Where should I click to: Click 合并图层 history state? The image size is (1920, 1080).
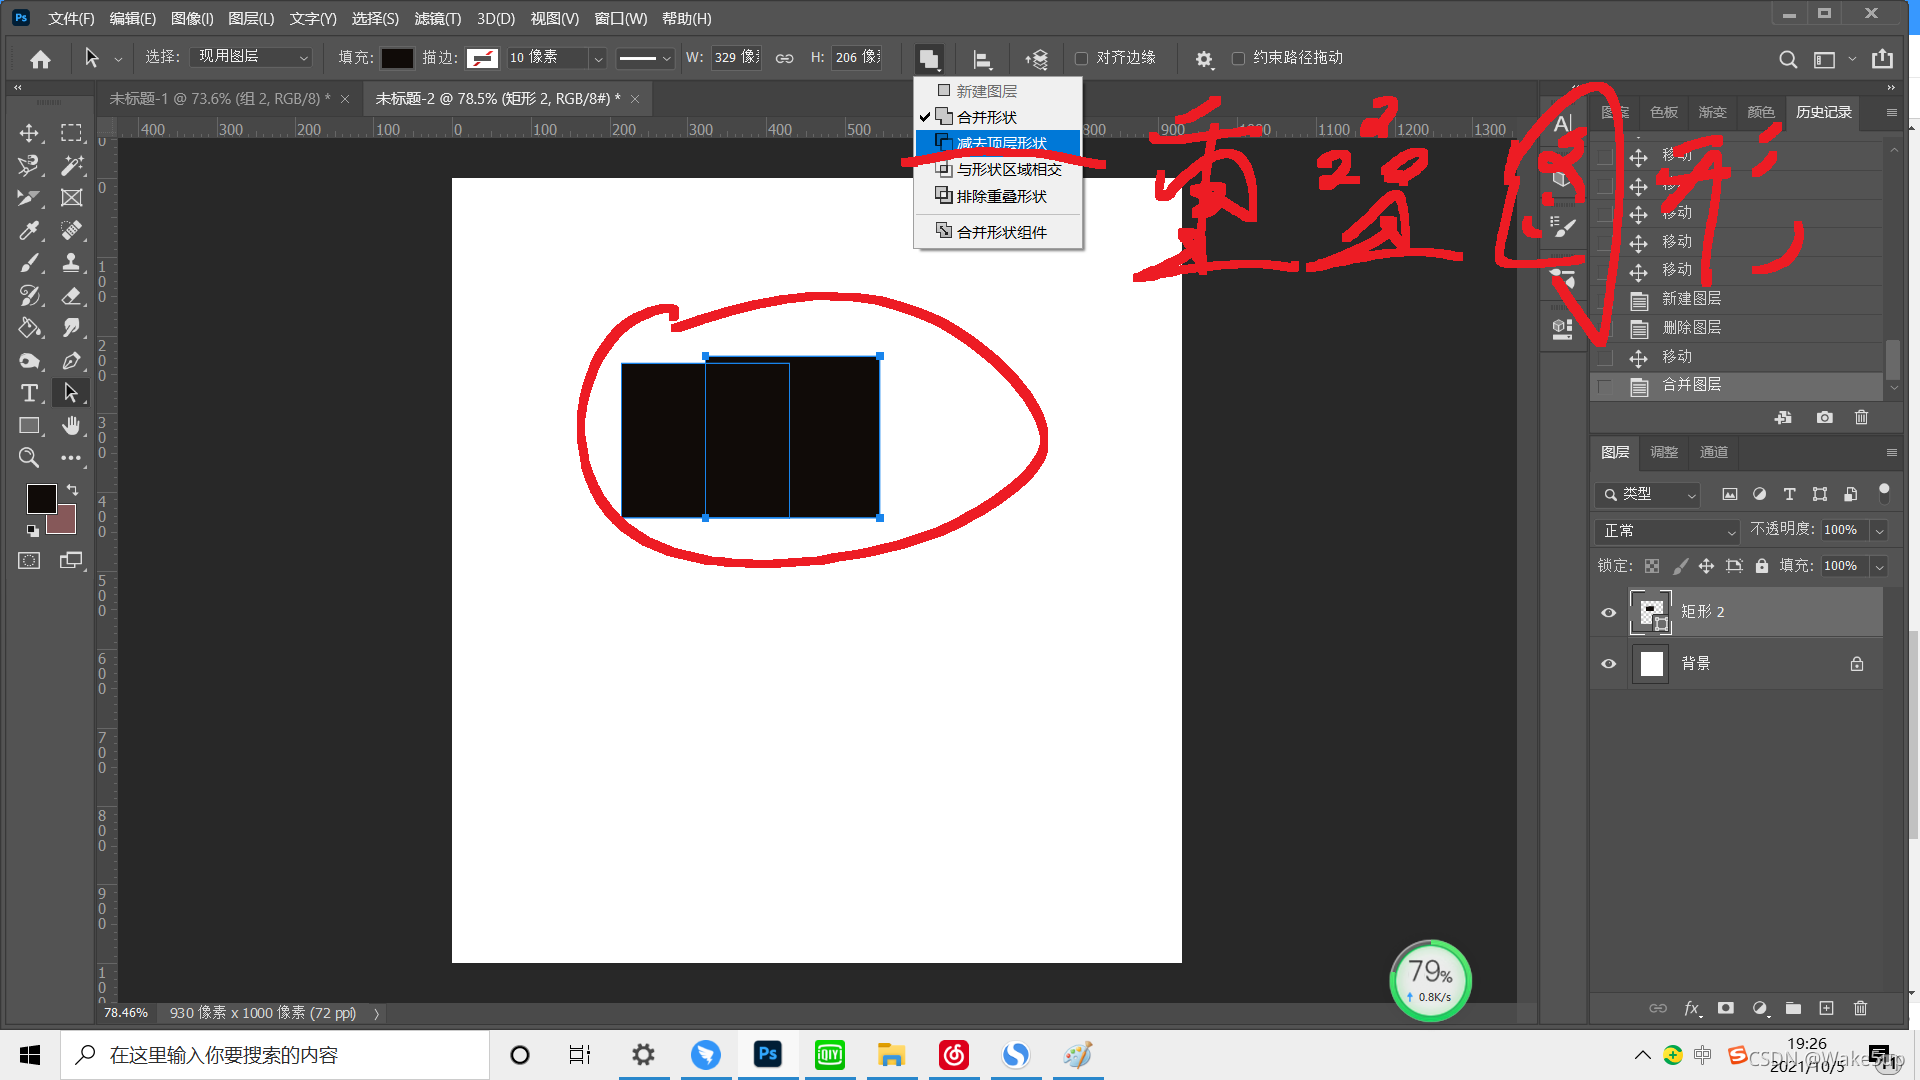[1691, 385]
